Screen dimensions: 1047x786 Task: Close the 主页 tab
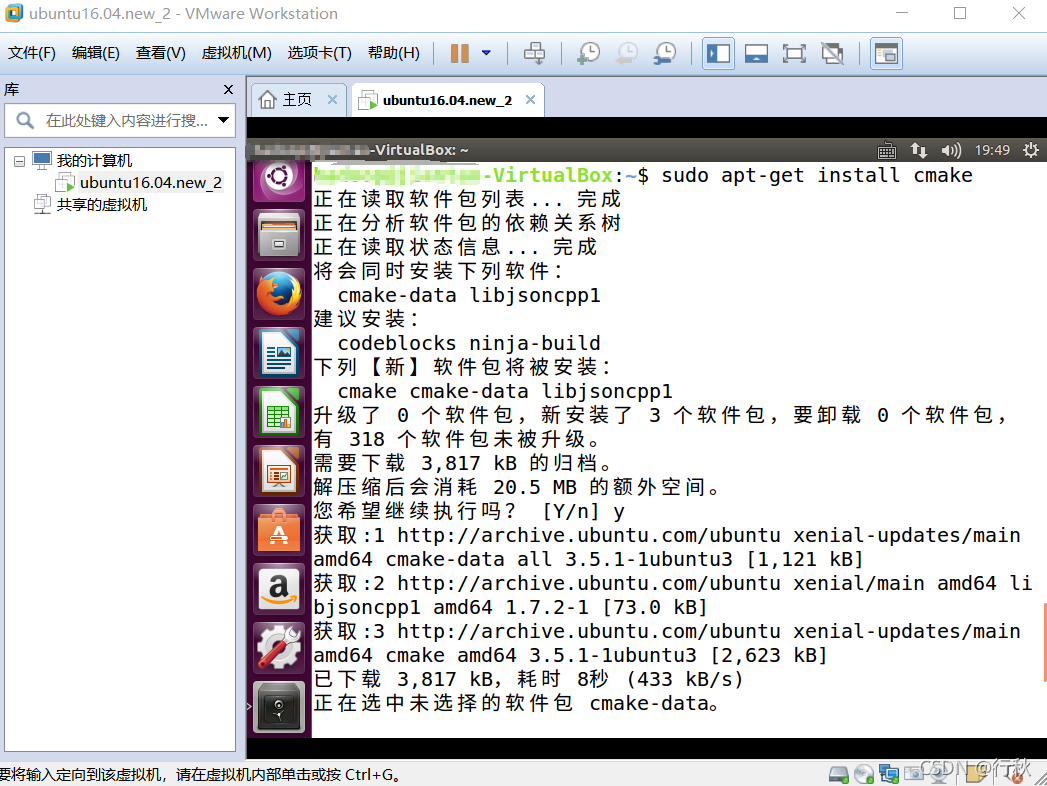(x=332, y=100)
